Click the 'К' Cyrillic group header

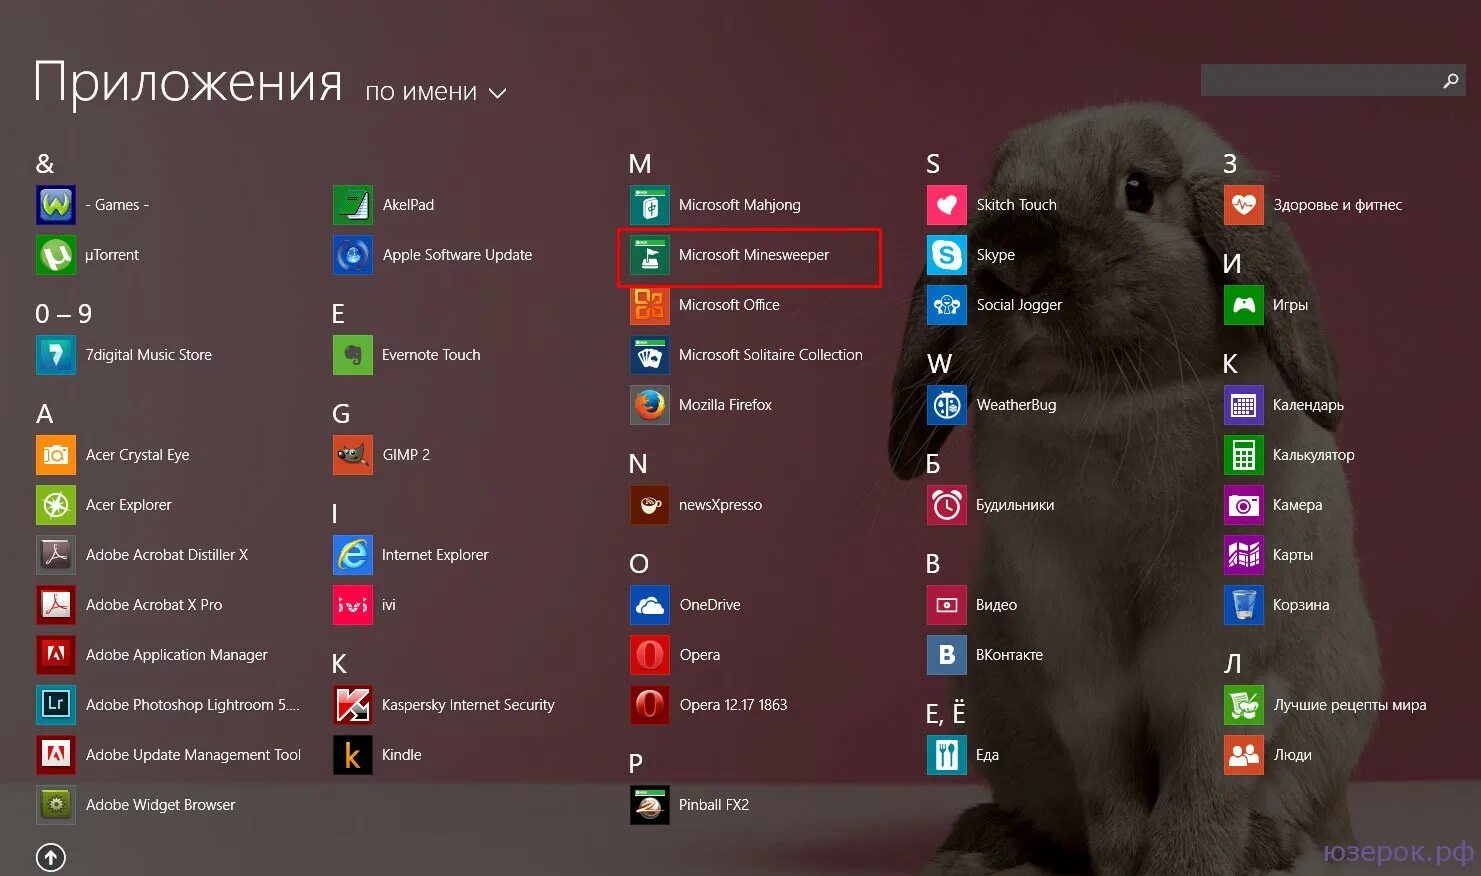point(1231,364)
